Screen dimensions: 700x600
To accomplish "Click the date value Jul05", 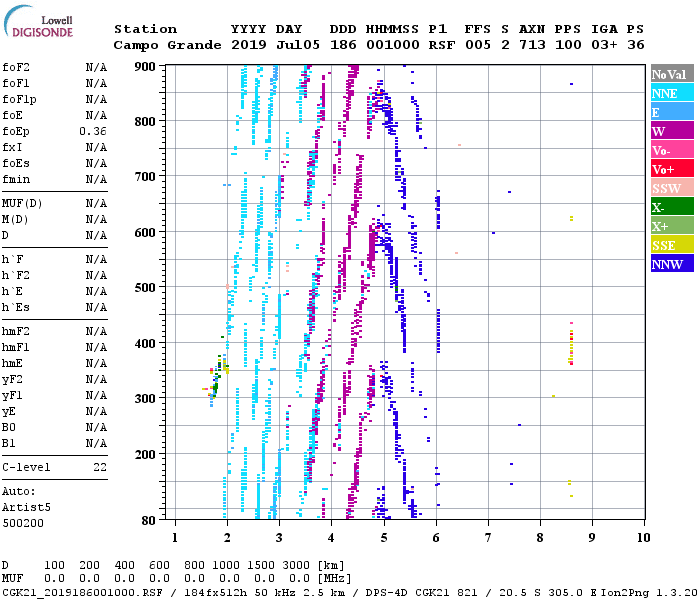I will coord(298,45).
